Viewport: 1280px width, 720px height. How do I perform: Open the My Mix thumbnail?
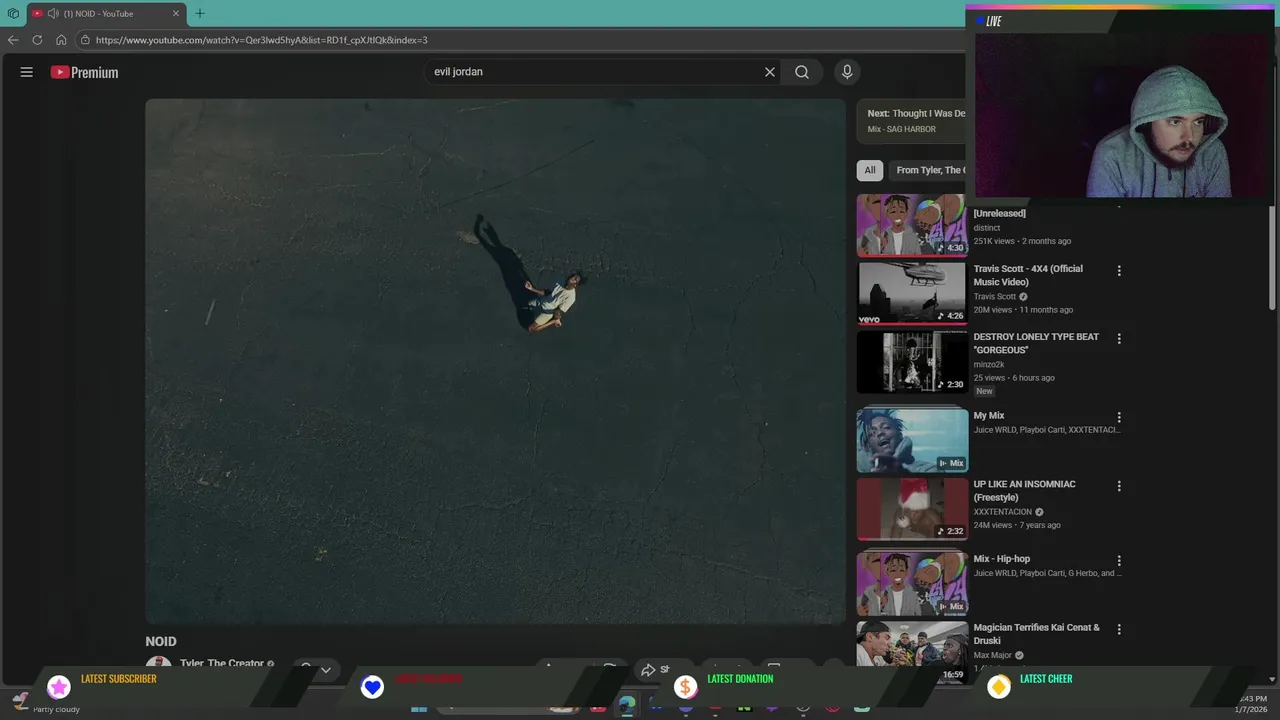[x=912, y=440]
